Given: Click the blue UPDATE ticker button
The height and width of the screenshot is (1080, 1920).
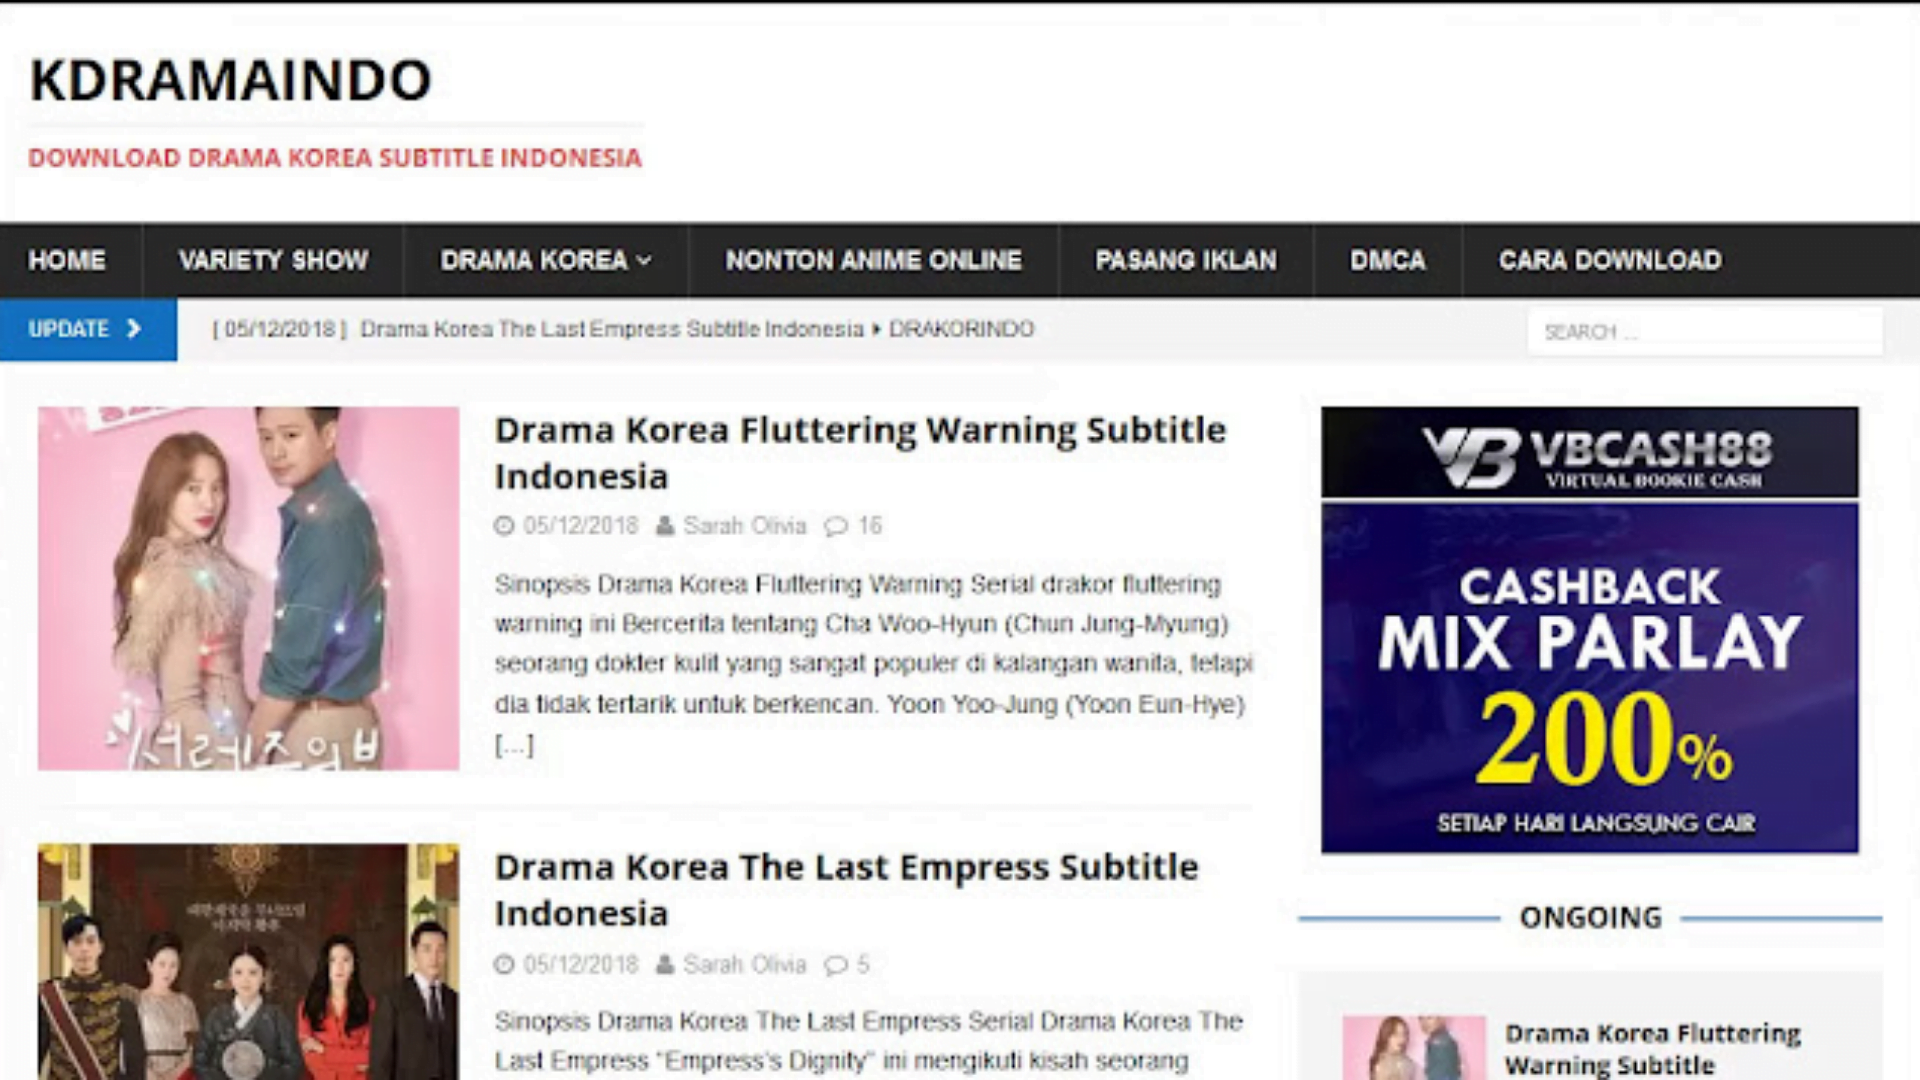Looking at the screenshot, I should [x=88, y=329].
